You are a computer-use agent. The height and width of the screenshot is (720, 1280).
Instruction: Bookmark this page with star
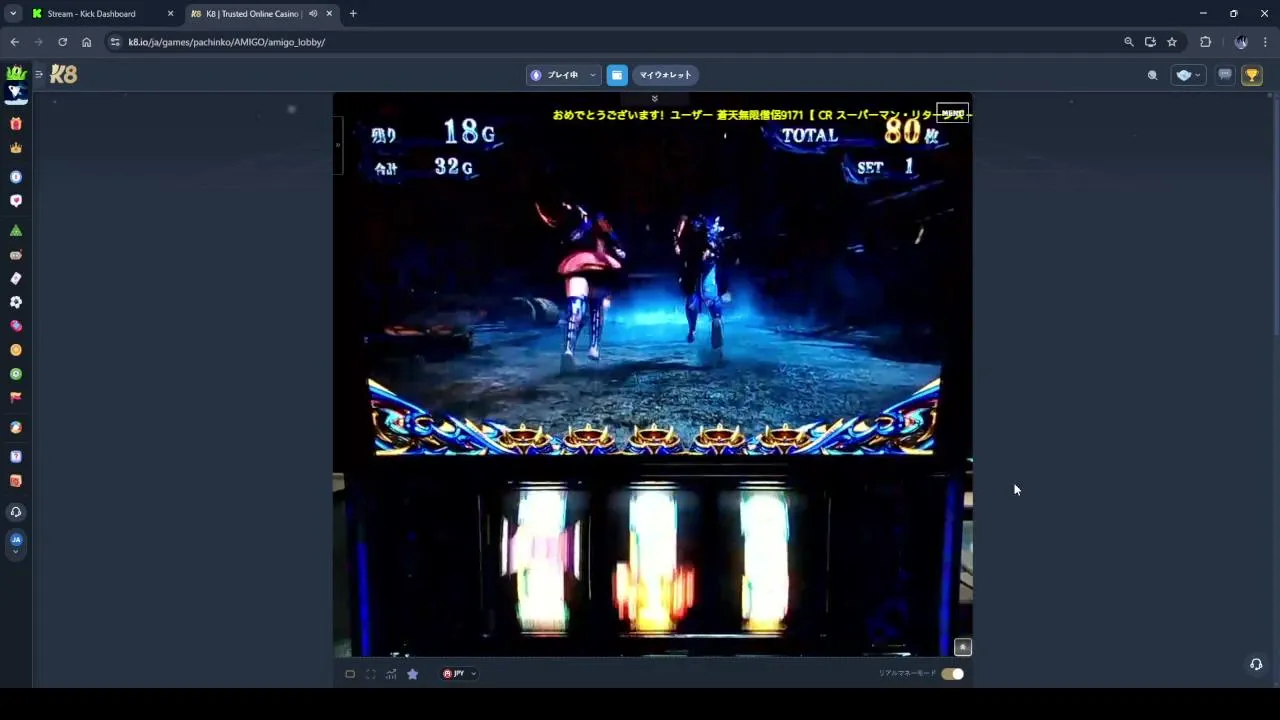1172,42
